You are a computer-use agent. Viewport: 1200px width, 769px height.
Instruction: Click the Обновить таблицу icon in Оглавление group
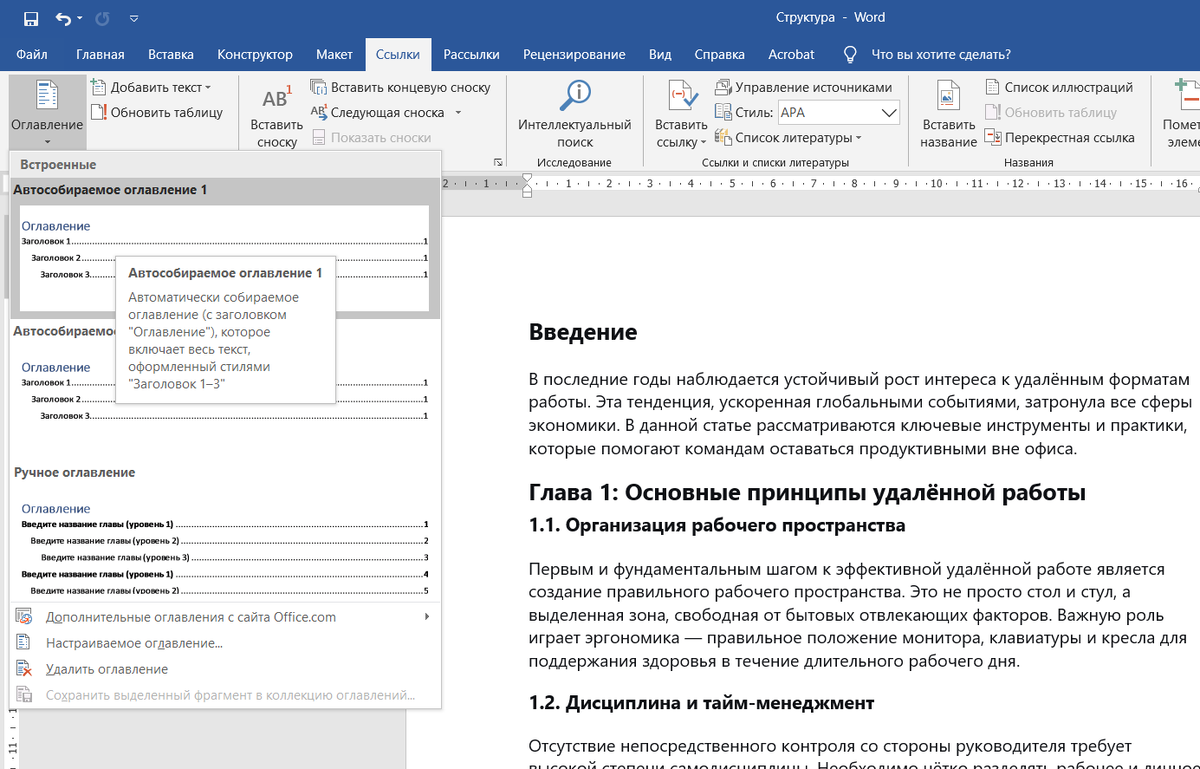tap(98, 112)
